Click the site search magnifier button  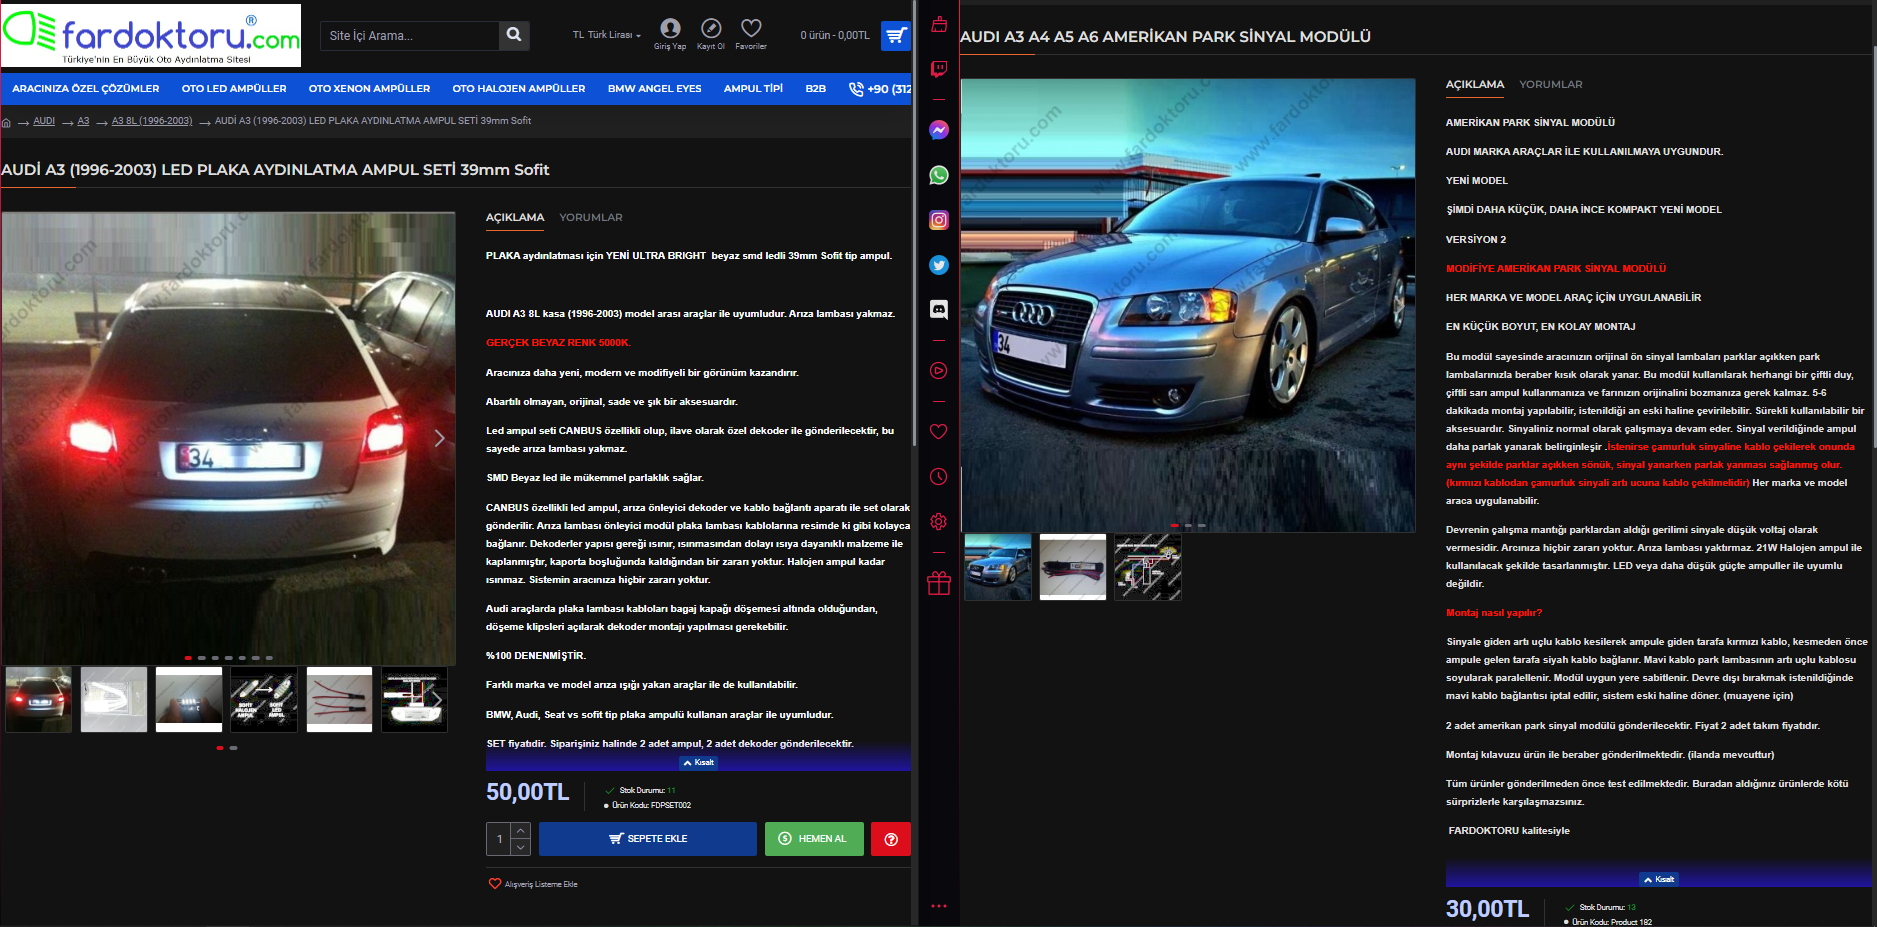click(x=514, y=35)
